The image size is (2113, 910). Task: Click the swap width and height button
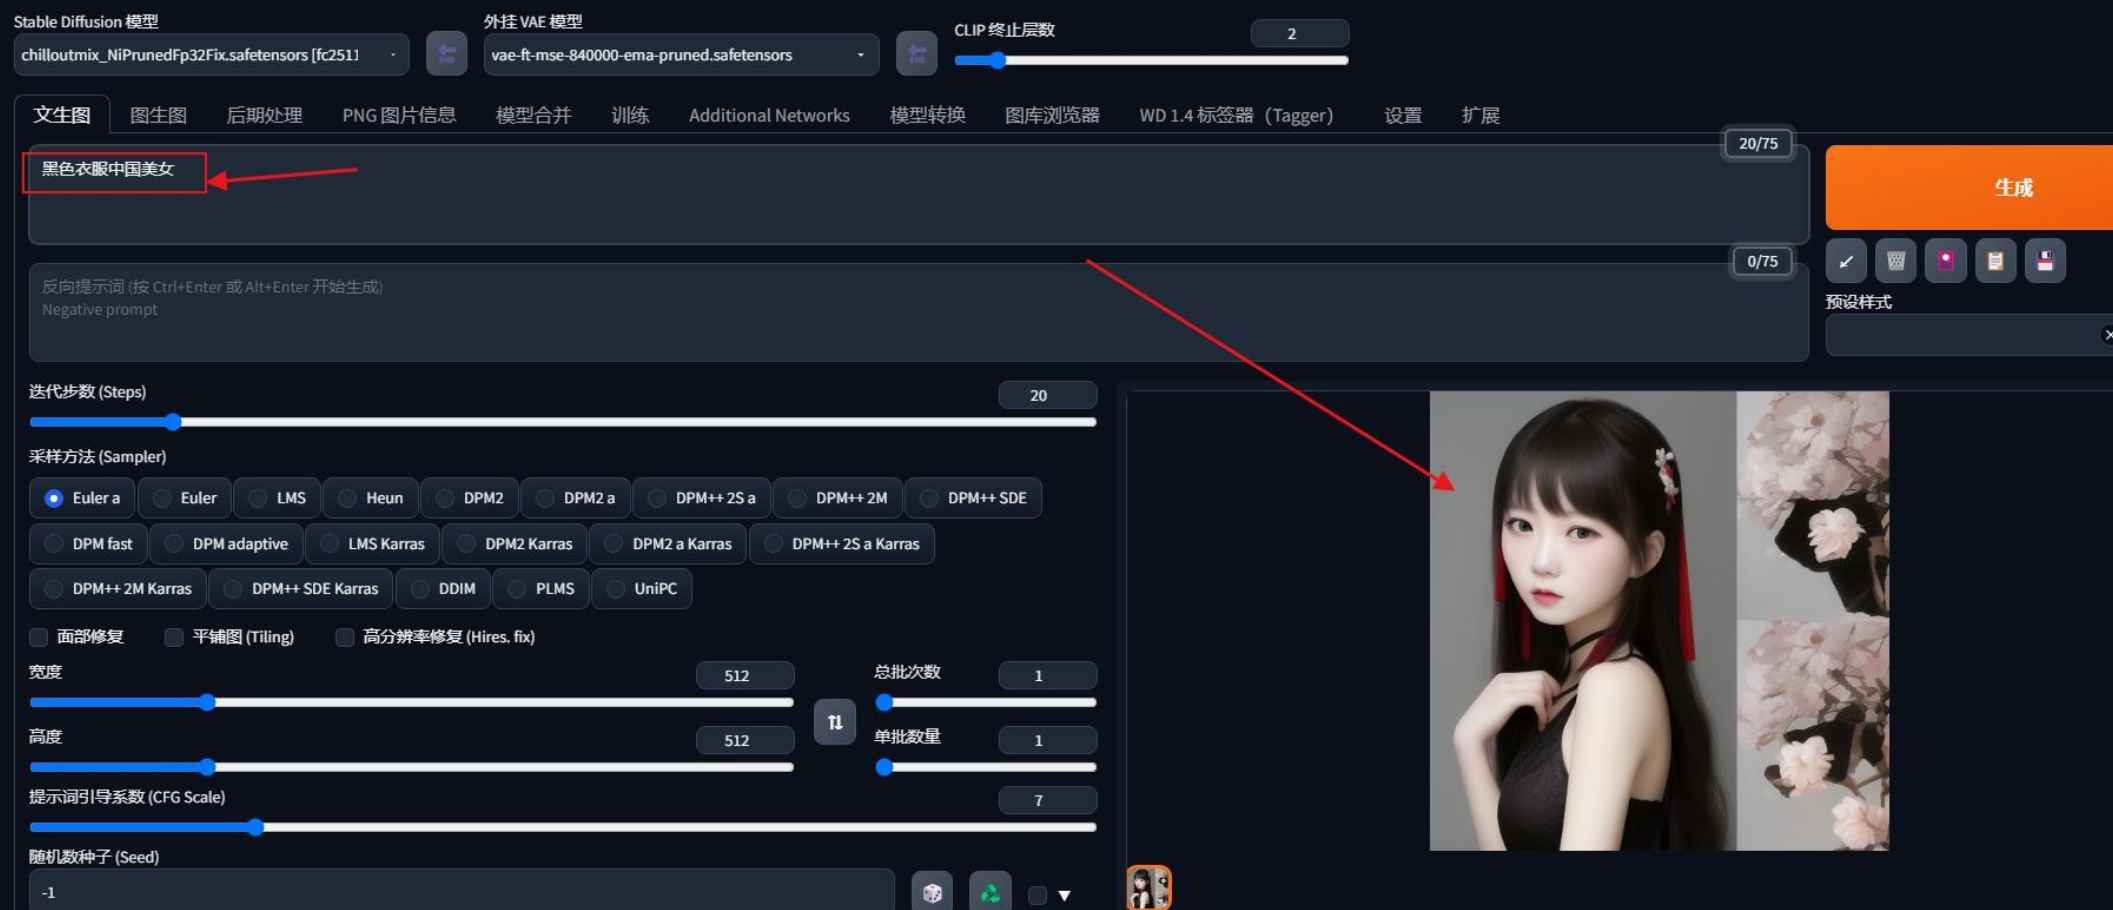834,722
